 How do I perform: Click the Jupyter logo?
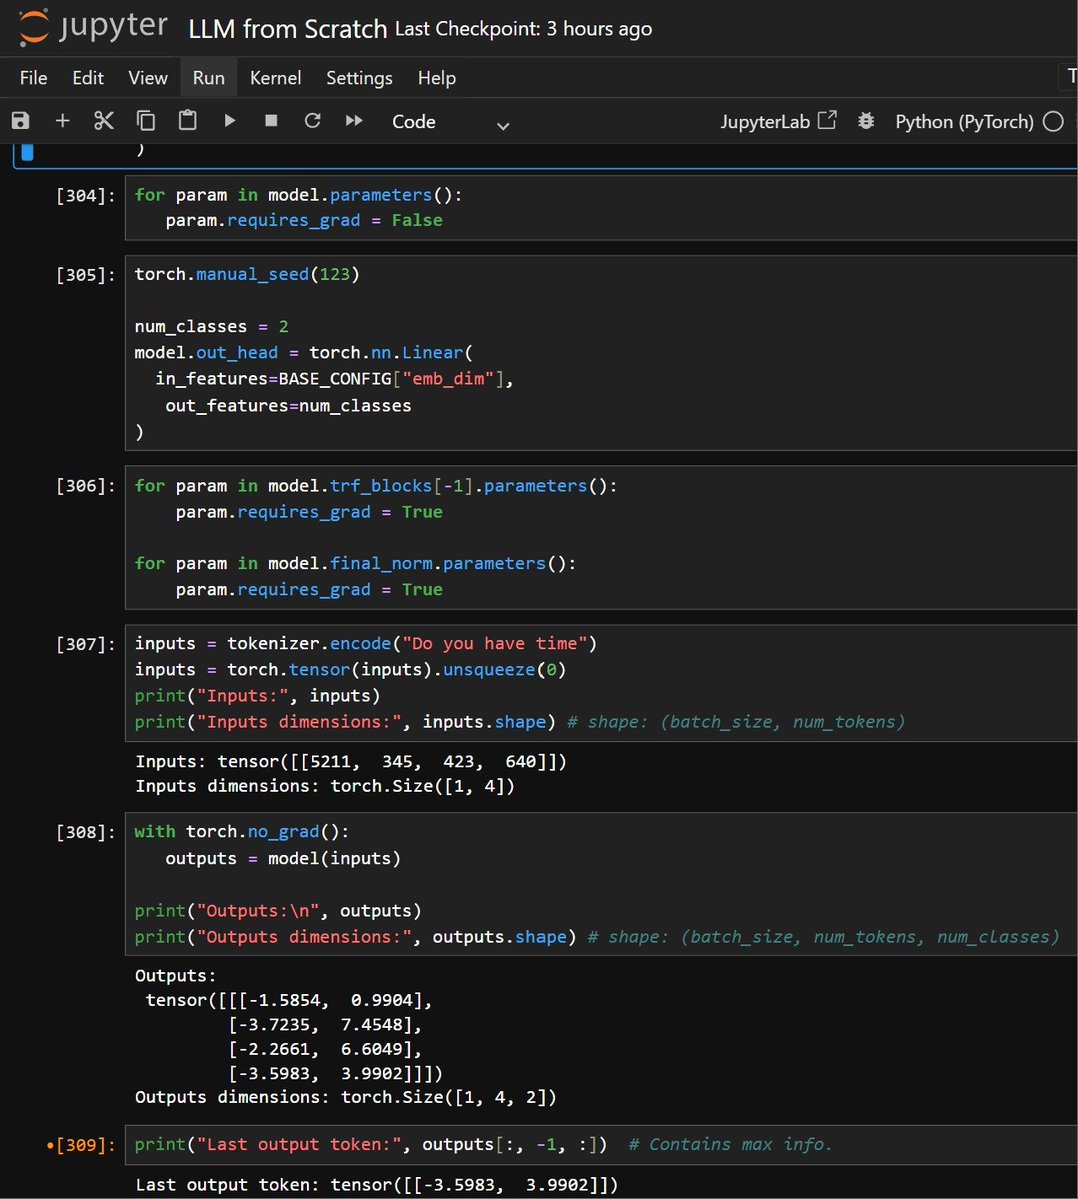(x=93, y=27)
